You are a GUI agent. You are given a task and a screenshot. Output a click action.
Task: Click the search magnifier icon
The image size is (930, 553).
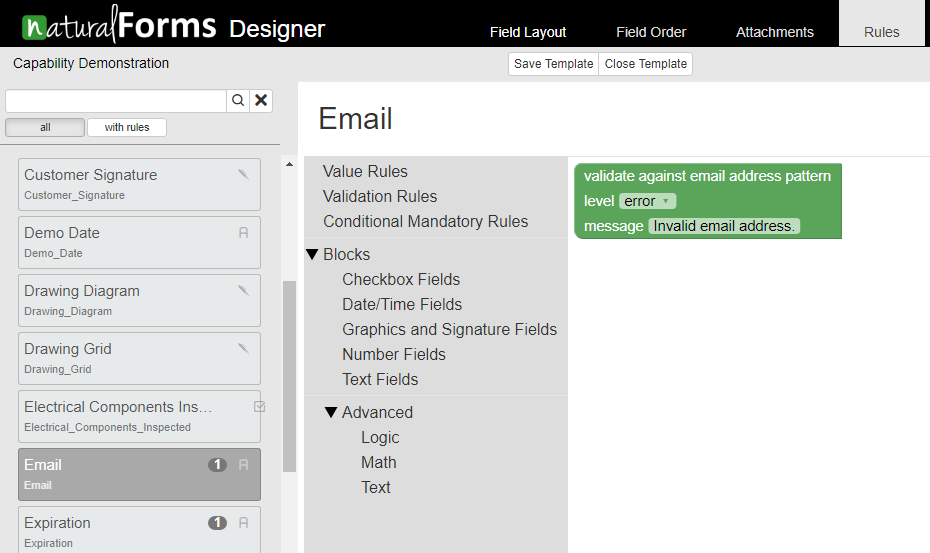pos(238,100)
